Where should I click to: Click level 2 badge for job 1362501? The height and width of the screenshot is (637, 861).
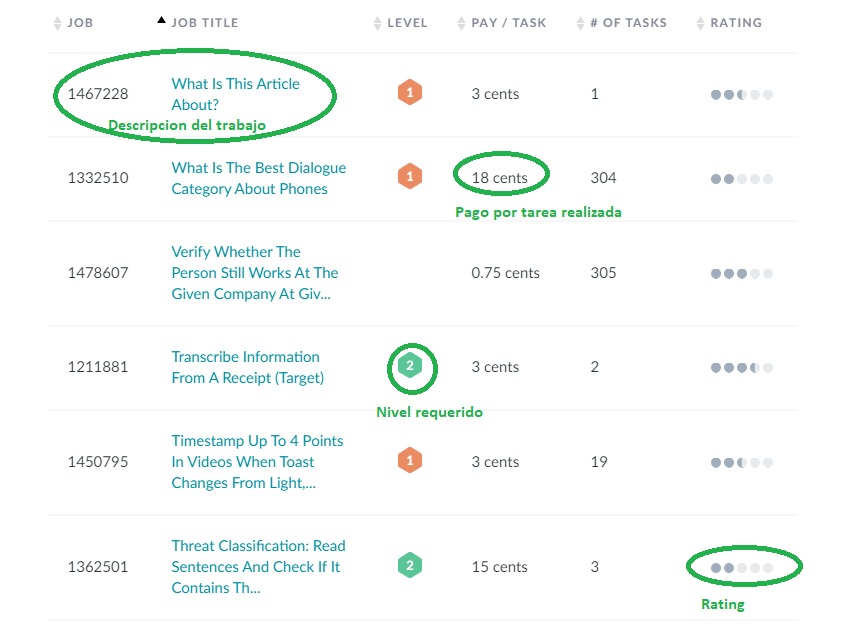(408, 566)
